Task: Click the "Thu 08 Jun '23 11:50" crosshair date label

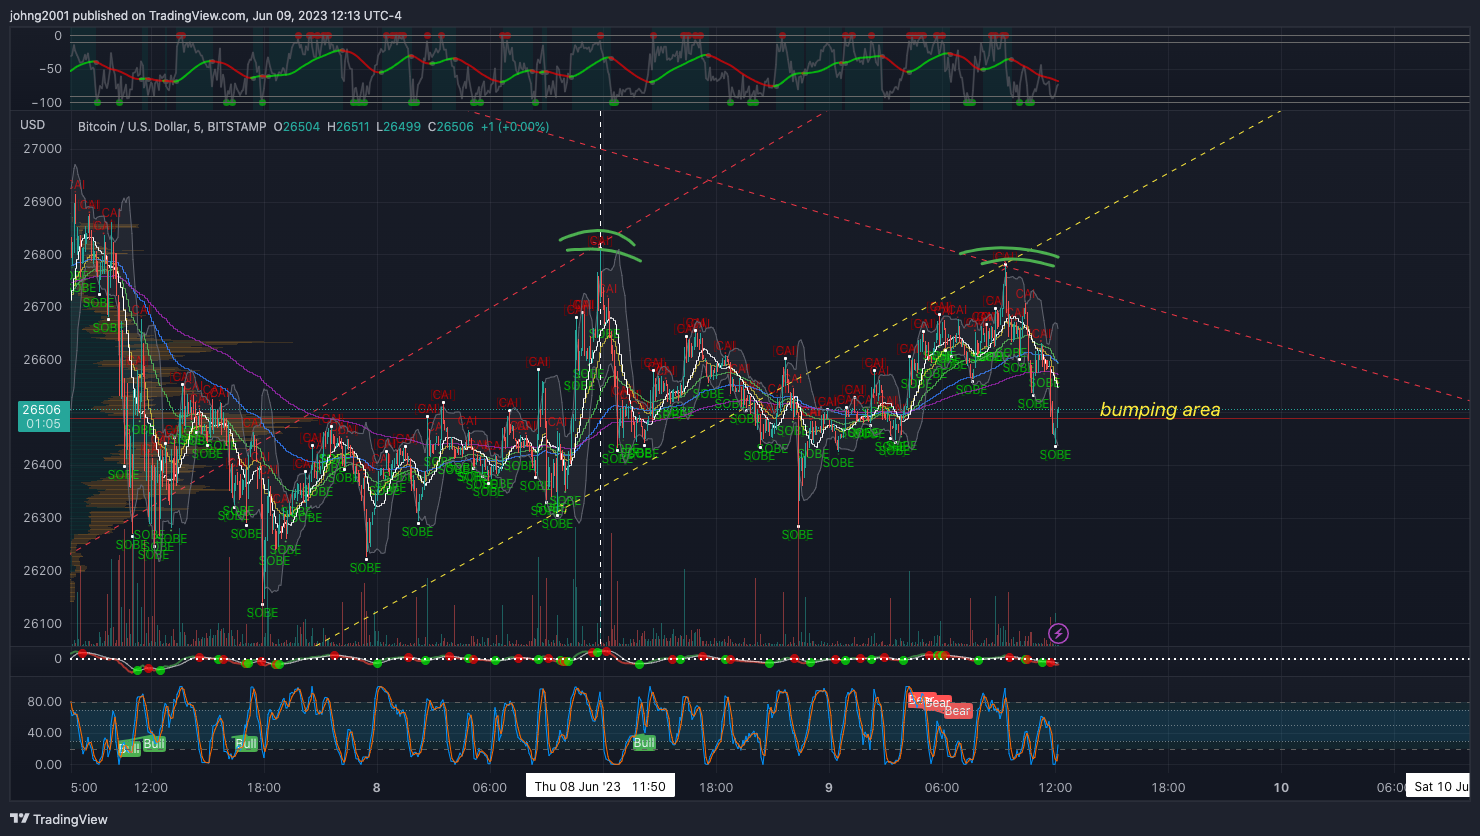Action: pos(600,786)
